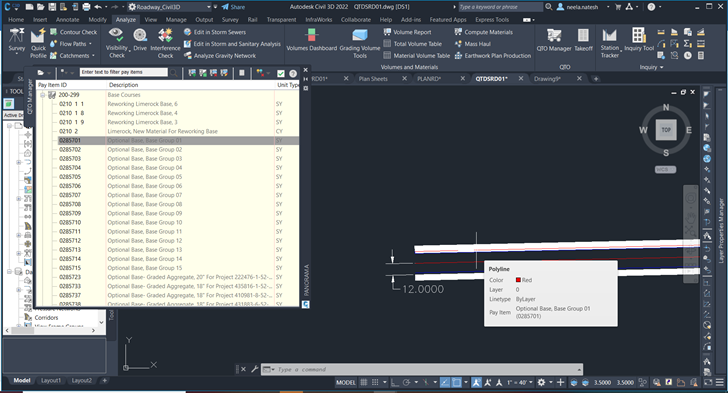
Task: Click the Compute Materials button
Action: pyautogui.click(x=483, y=32)
